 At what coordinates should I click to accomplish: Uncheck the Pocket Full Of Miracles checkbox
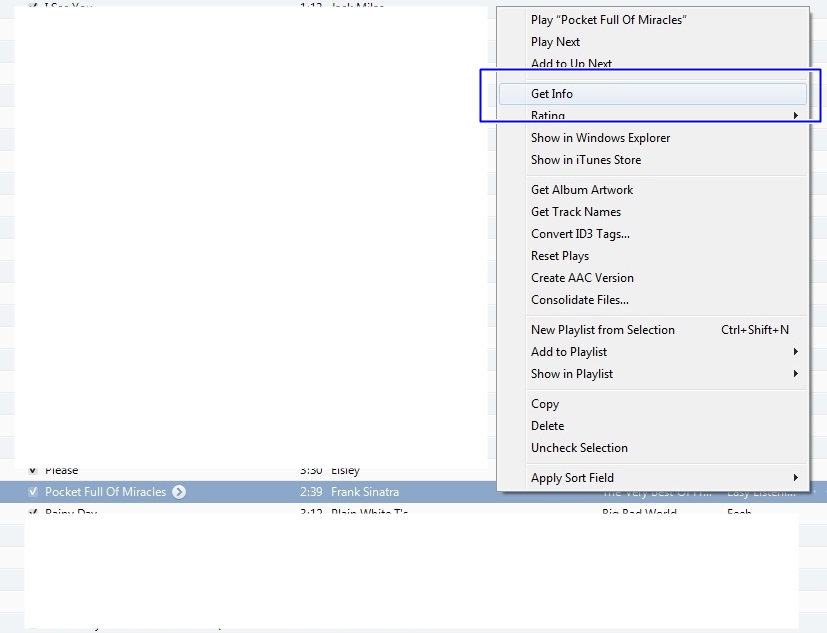tap(33, 492)
